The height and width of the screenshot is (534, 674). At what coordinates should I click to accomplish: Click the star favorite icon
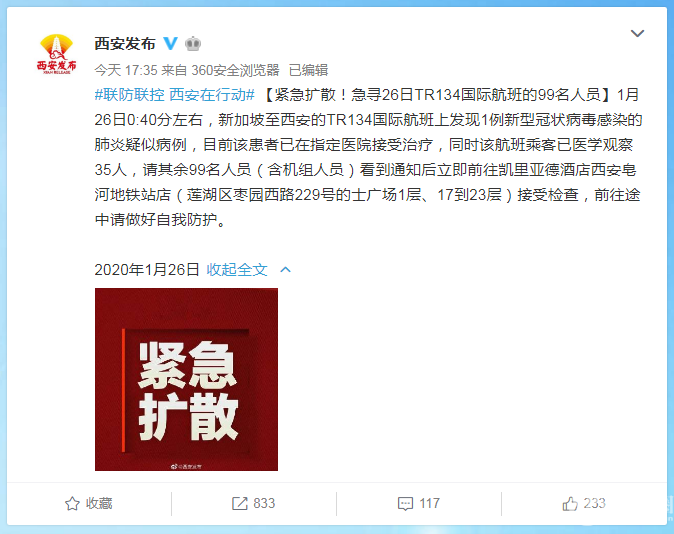pyautogui.click(x=72, y=503)
